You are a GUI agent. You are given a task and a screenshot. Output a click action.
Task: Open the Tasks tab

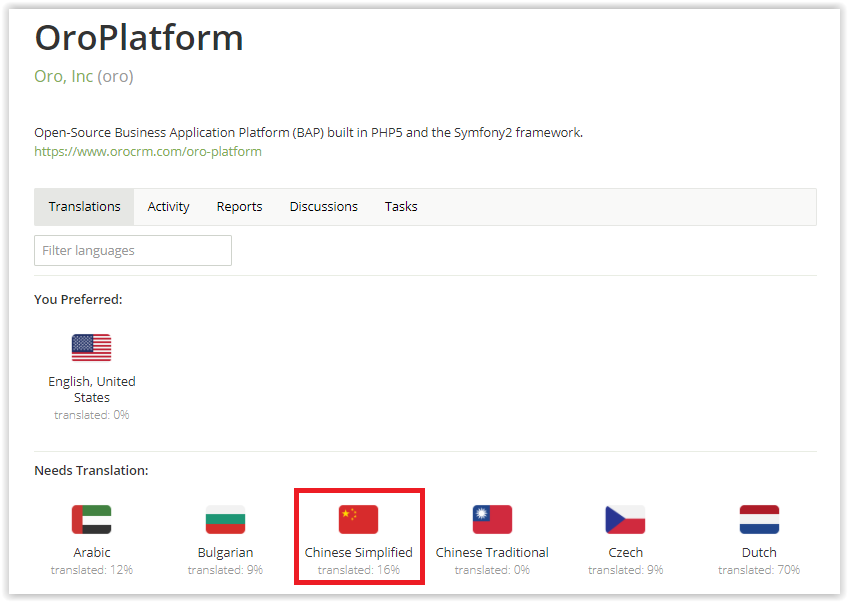[401, 207]
